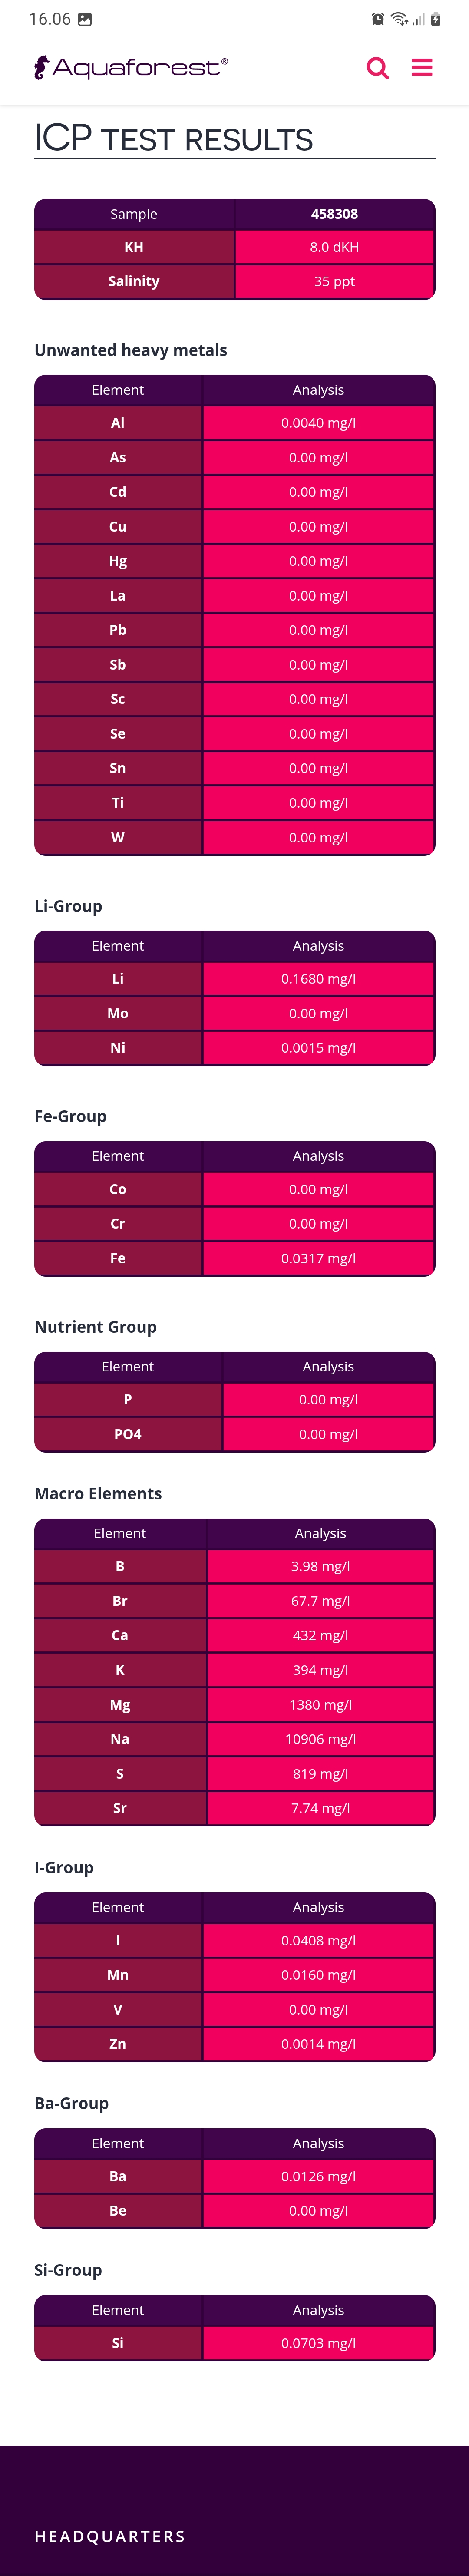Tap the cellular signal bars icon

(x=418, y=19)
